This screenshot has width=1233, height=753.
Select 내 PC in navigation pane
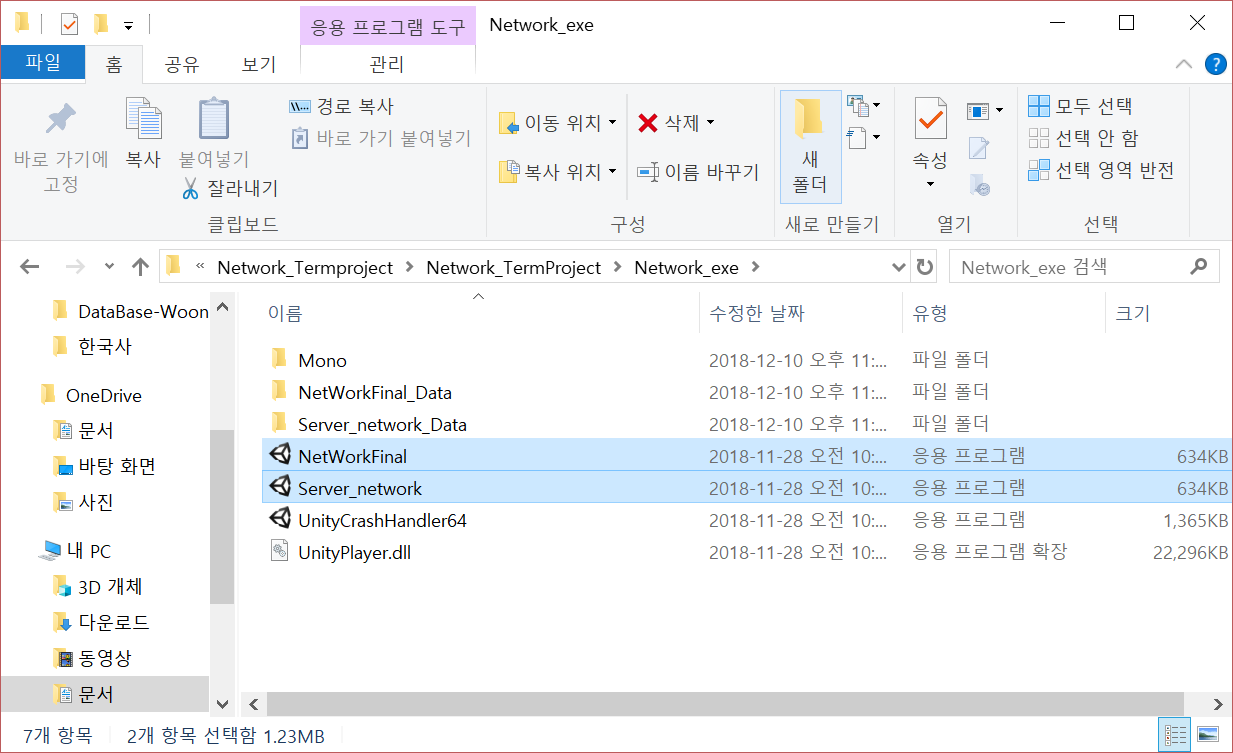88,550
